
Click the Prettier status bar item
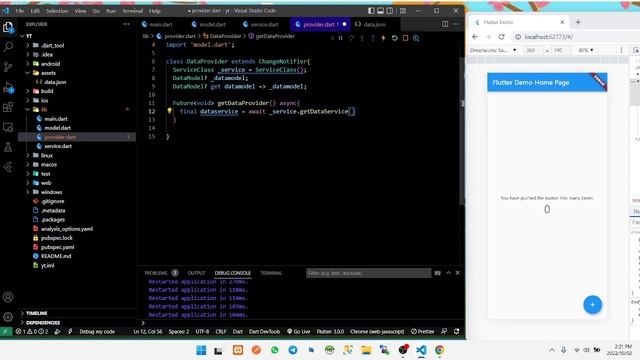(x=423, y=331)
